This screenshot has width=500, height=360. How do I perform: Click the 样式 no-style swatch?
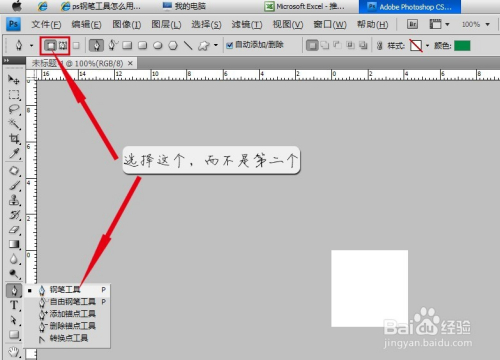(x=416, y=46)
